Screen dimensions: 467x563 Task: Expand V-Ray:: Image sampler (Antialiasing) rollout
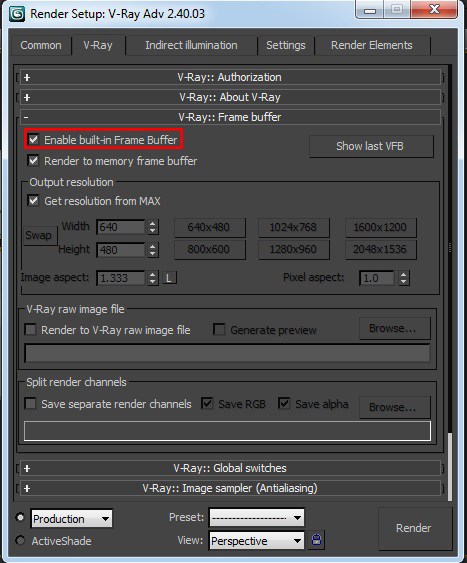230,488
